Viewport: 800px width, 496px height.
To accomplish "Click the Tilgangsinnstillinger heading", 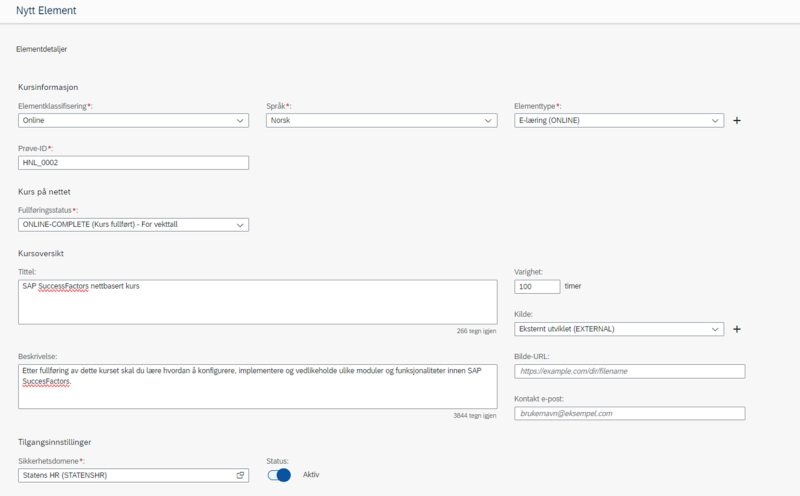I will coord(55,442).
